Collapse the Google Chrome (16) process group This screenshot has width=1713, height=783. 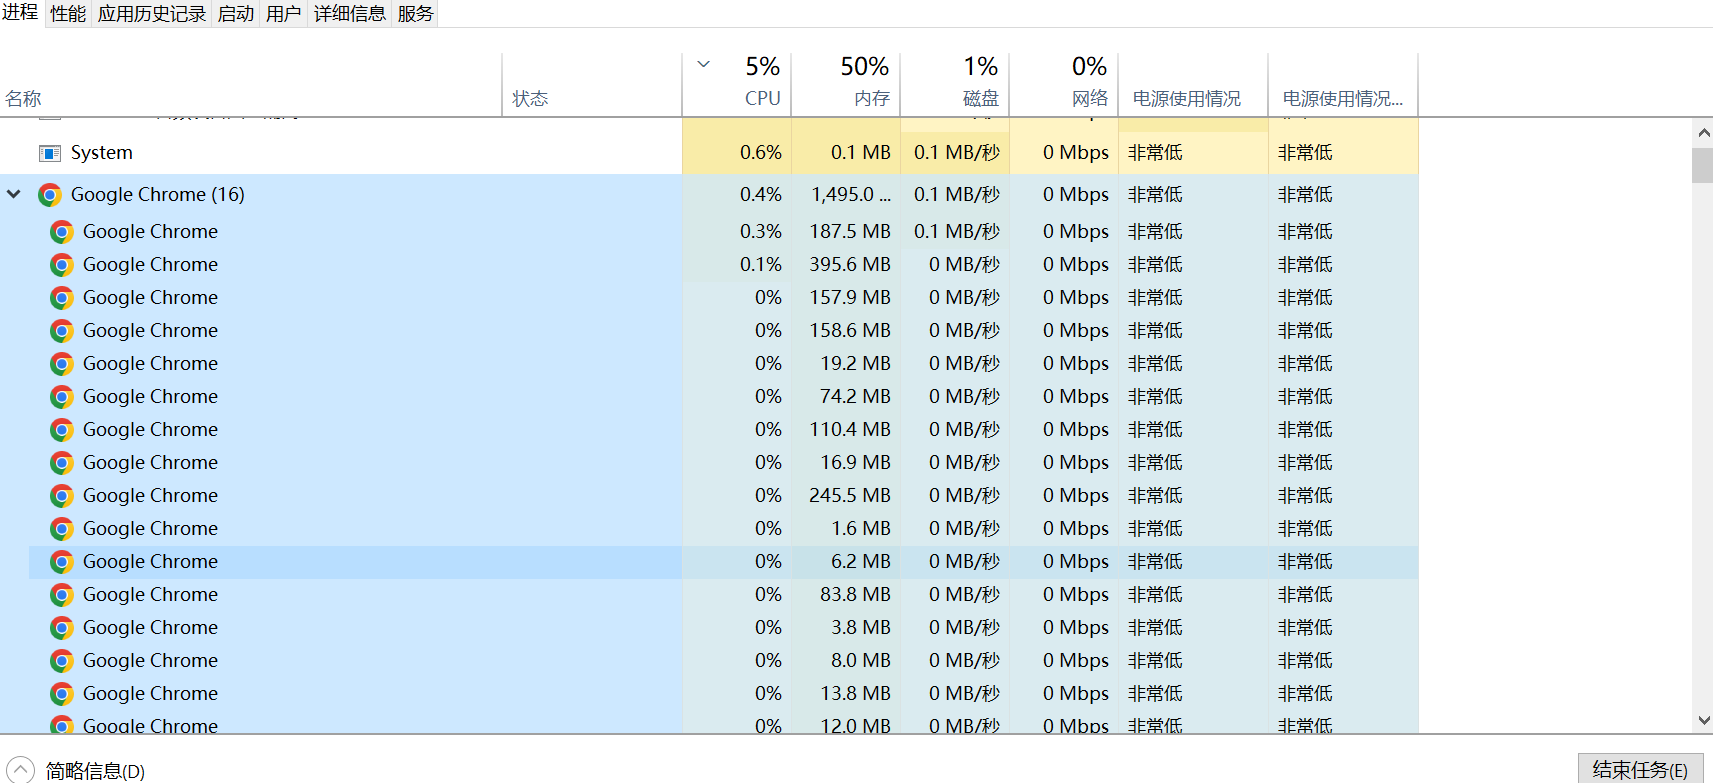14,194
